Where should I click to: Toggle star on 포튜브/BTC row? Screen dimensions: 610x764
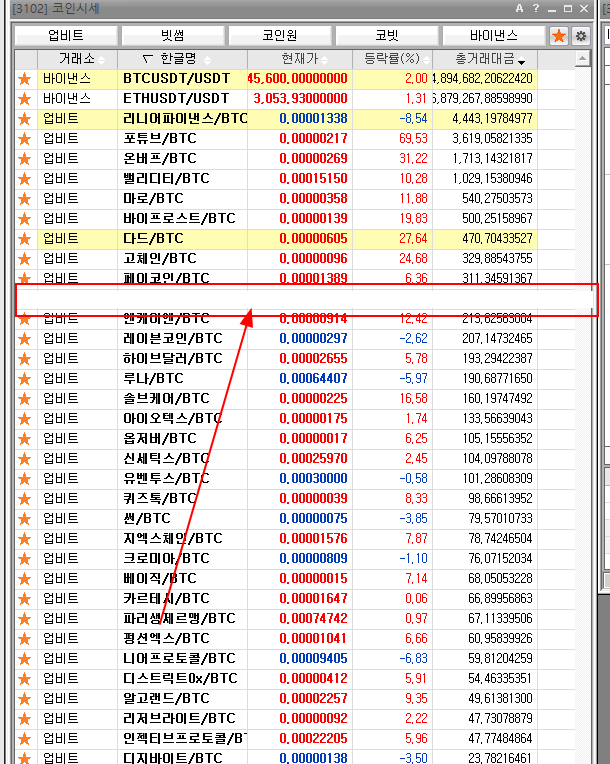tap(25, 138)
